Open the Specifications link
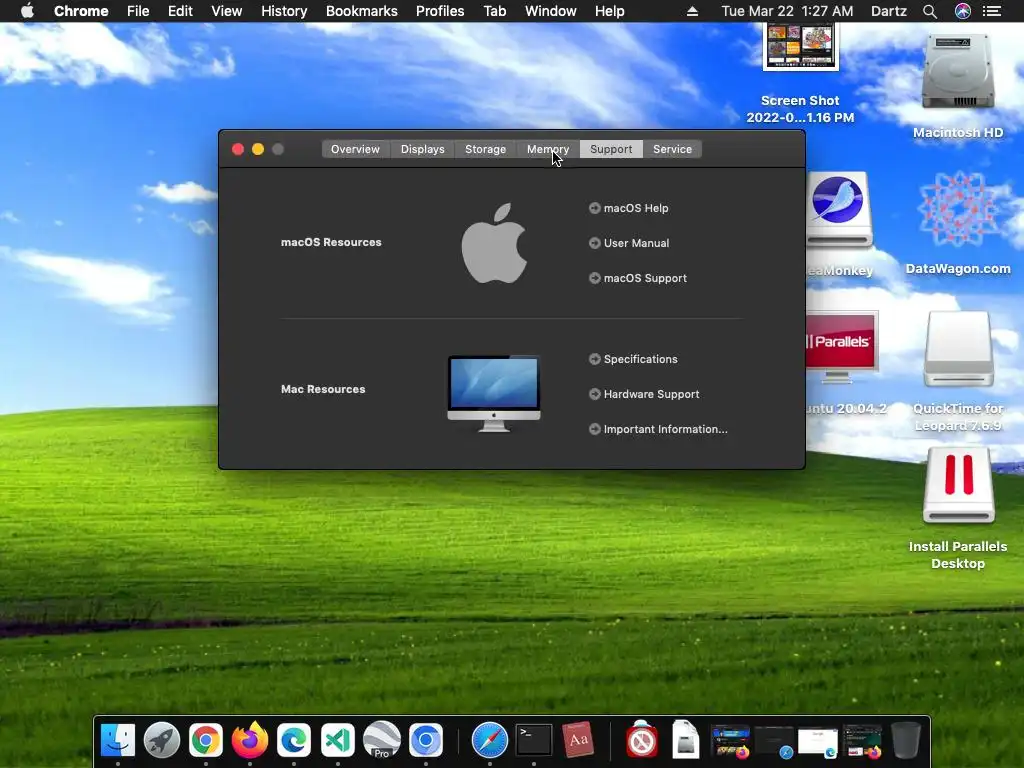 click(x=633, y=359)
